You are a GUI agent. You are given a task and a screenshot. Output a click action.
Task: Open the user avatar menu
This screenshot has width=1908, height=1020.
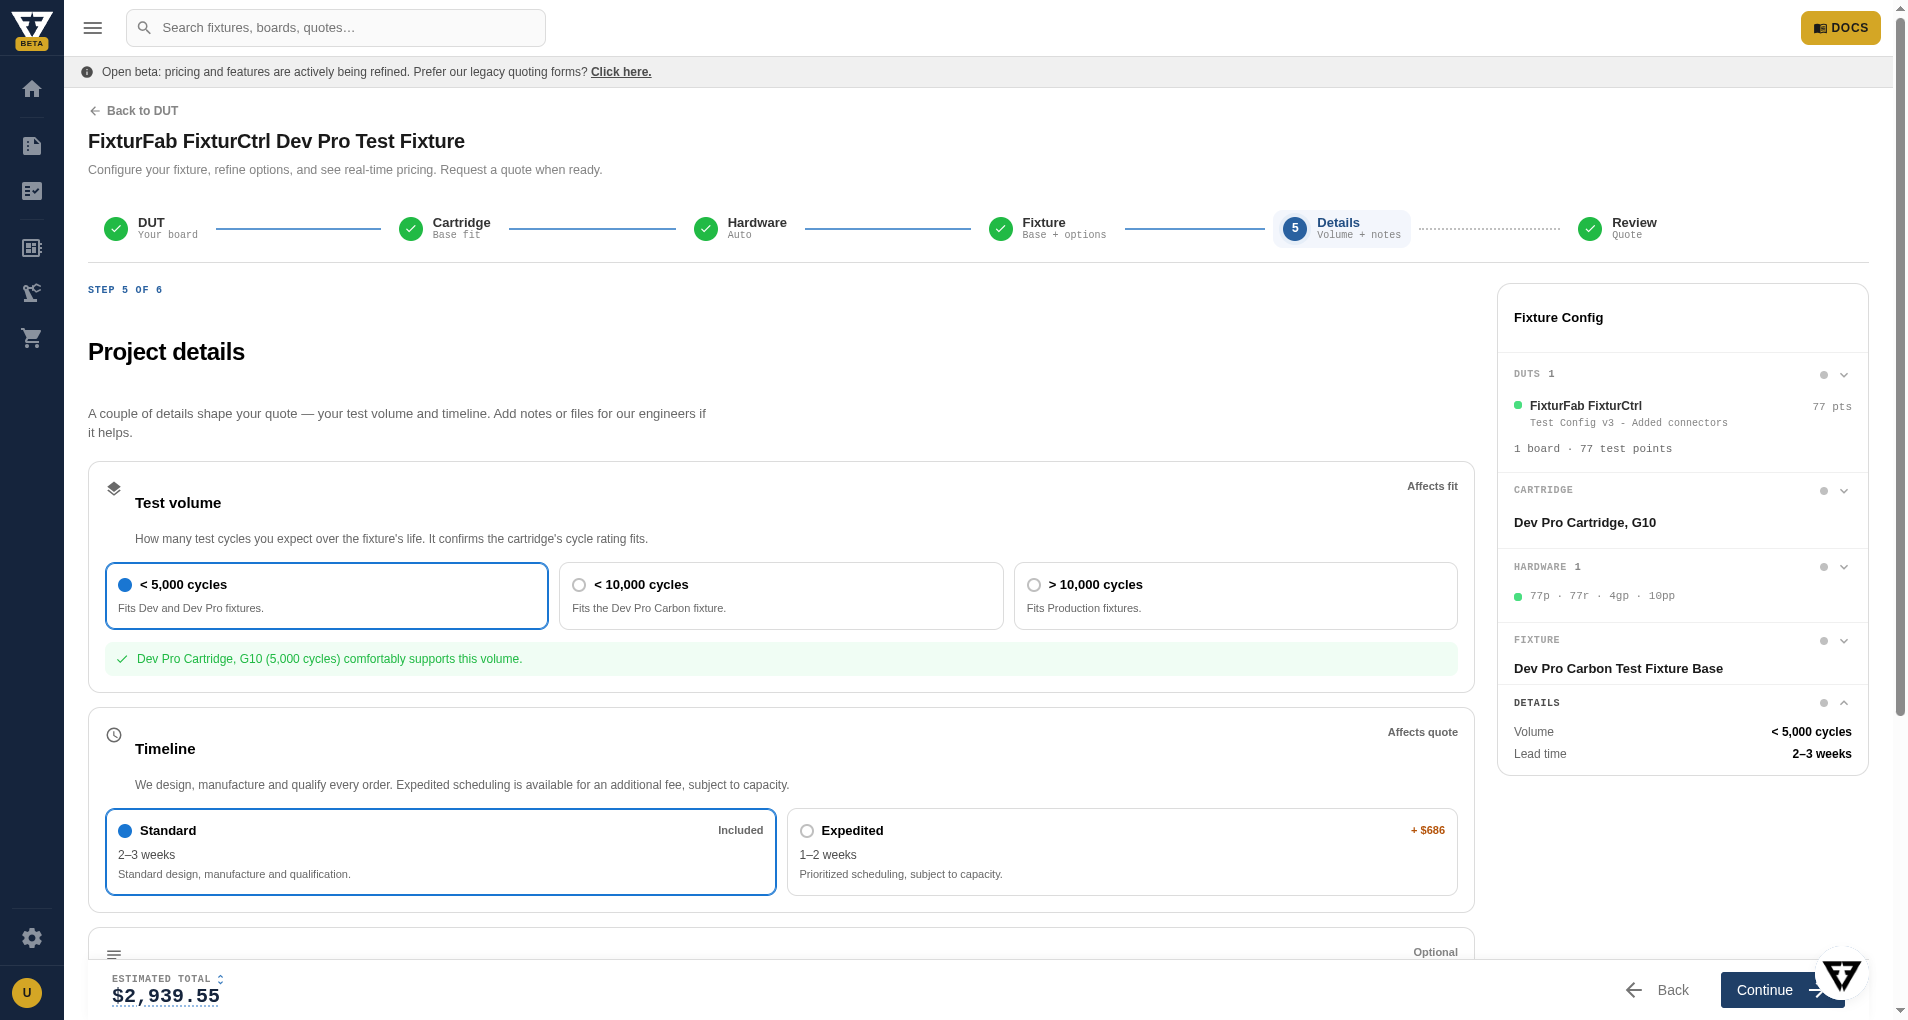27,993
